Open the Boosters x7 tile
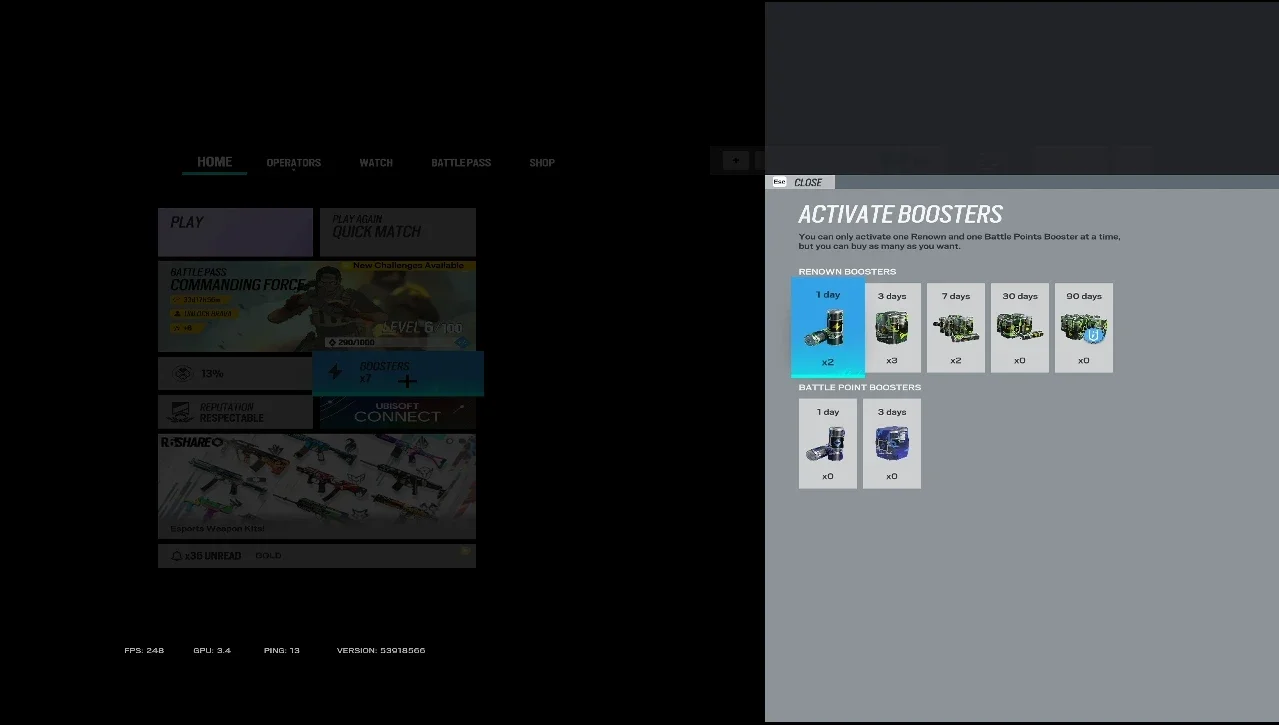 click(x=398, y=373)
